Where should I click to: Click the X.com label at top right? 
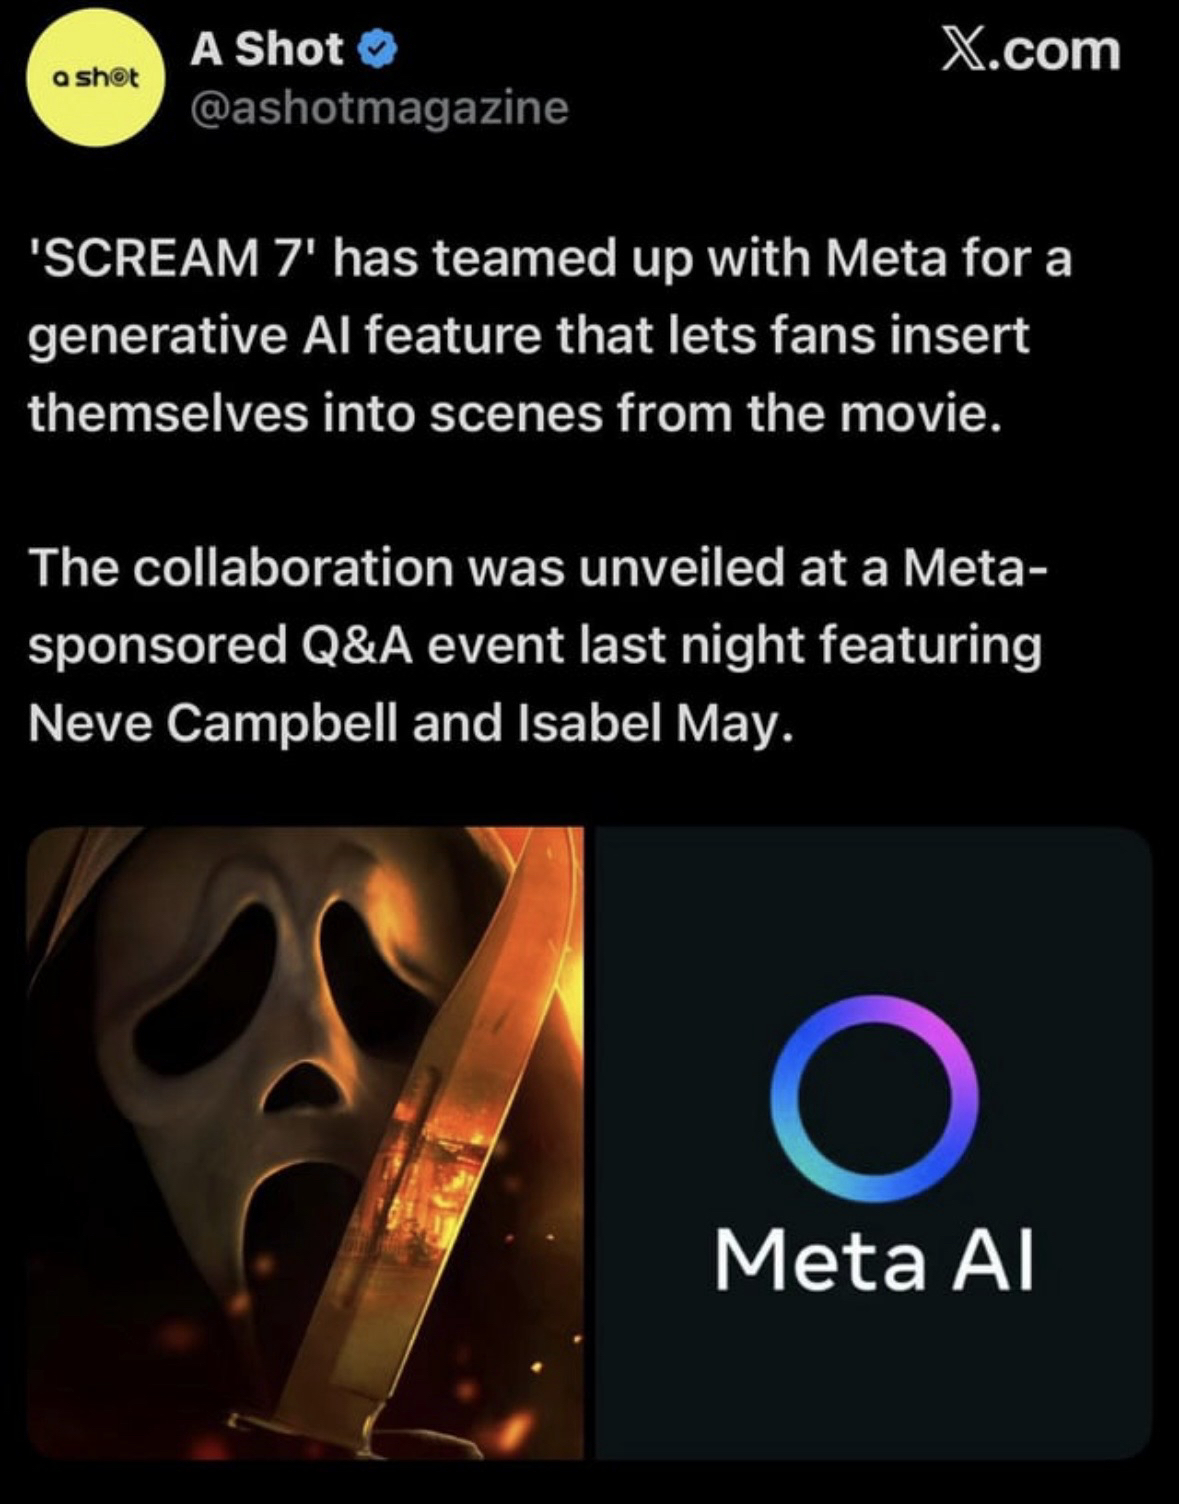click(x=1031, y=49)
